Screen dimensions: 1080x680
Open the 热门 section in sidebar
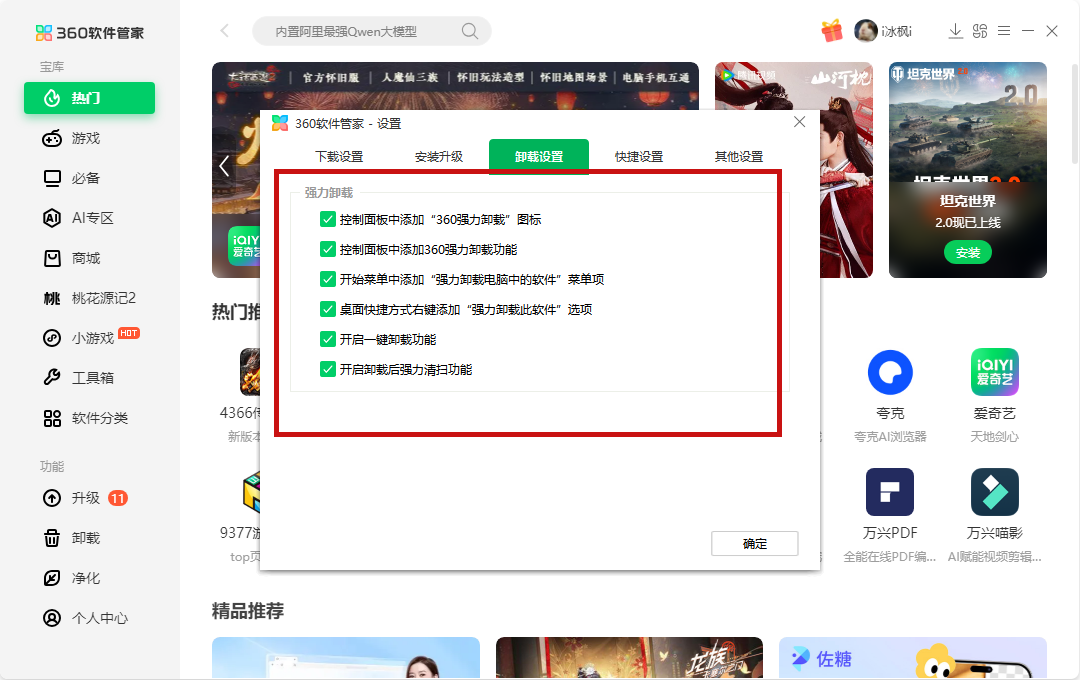(x=90, y=98)
